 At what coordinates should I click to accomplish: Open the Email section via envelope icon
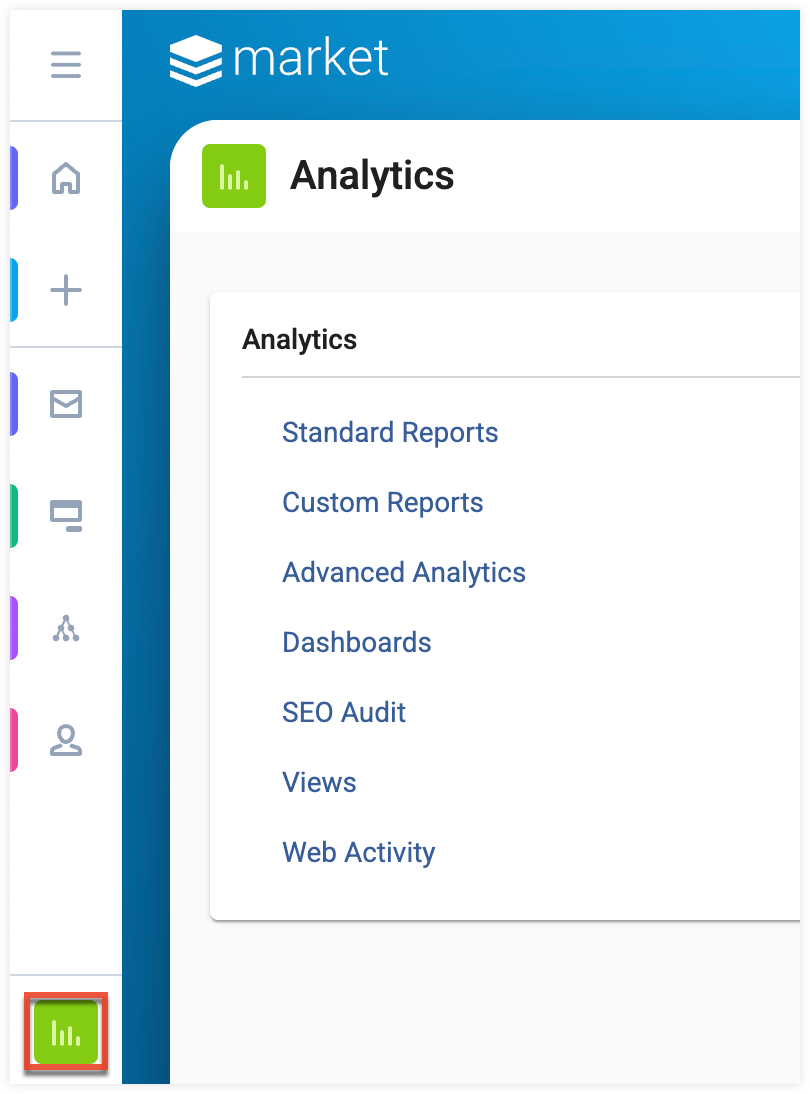point(65,404)
